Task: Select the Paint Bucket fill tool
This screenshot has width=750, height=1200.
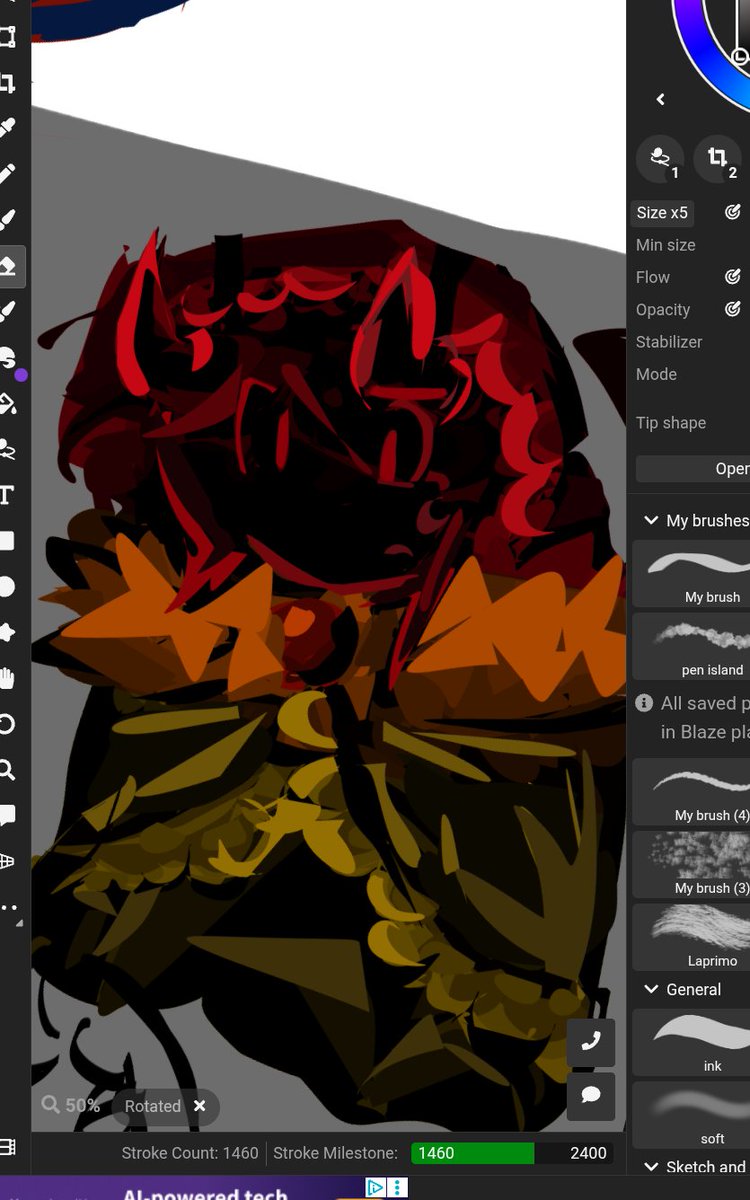Action: click(x=6, y=404)
